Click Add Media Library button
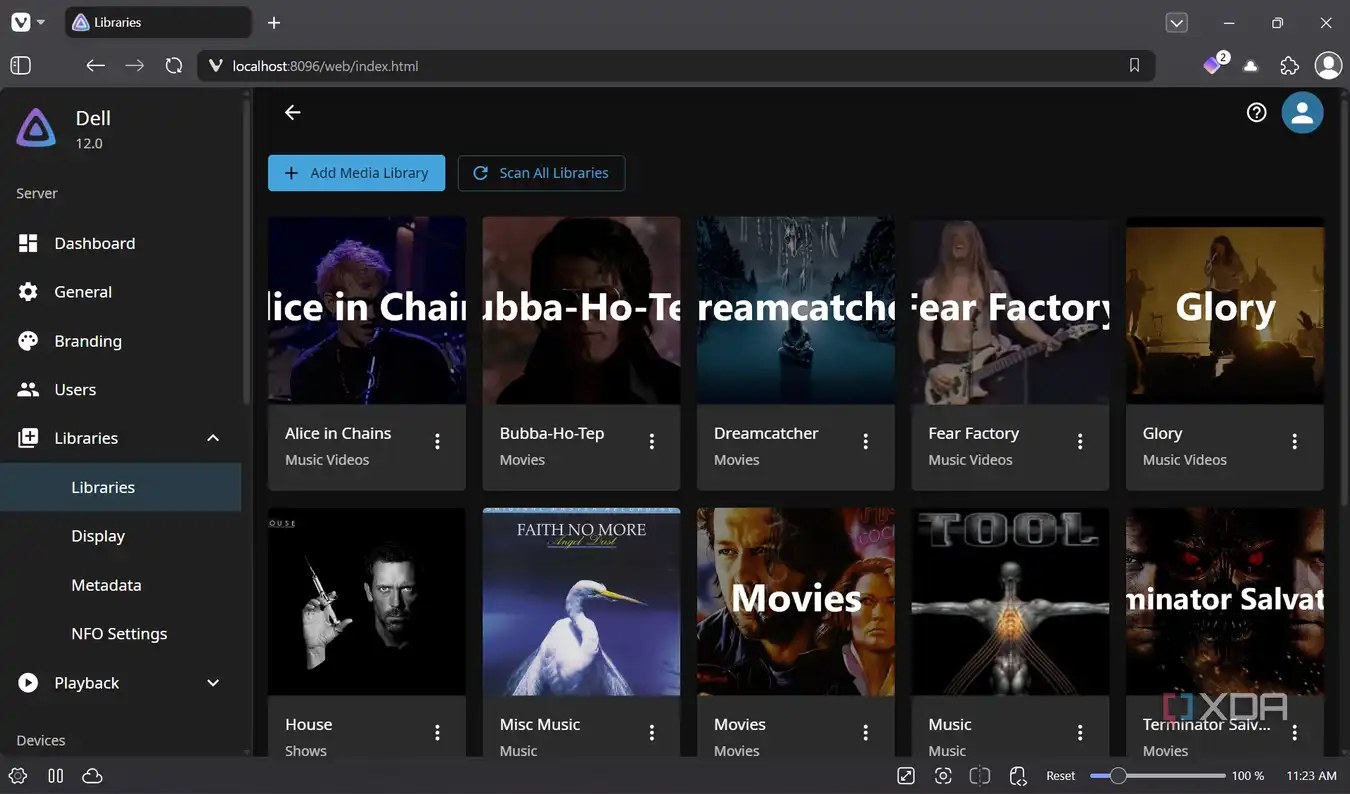Viewport: 1350px width, 794px height. coord(356,173)
